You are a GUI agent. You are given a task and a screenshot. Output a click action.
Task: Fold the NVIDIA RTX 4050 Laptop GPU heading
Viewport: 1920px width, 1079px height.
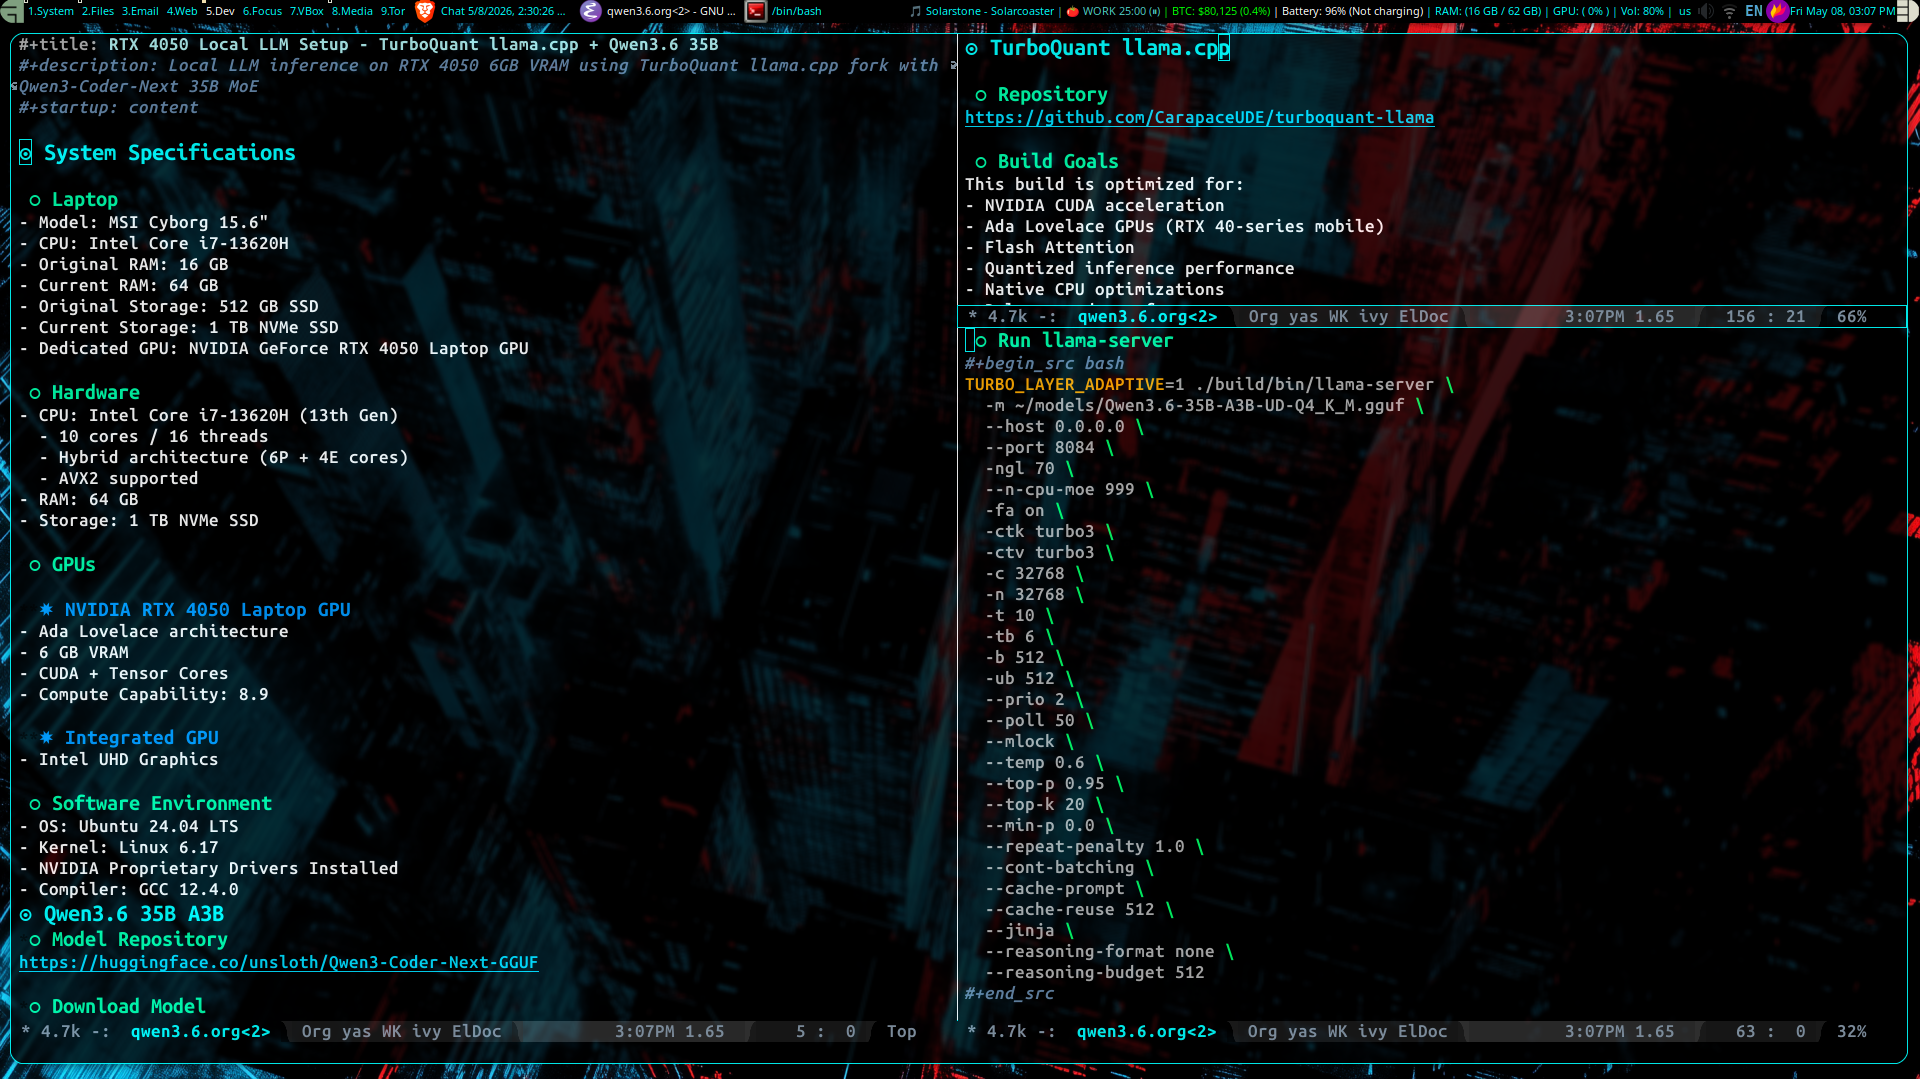207,610
